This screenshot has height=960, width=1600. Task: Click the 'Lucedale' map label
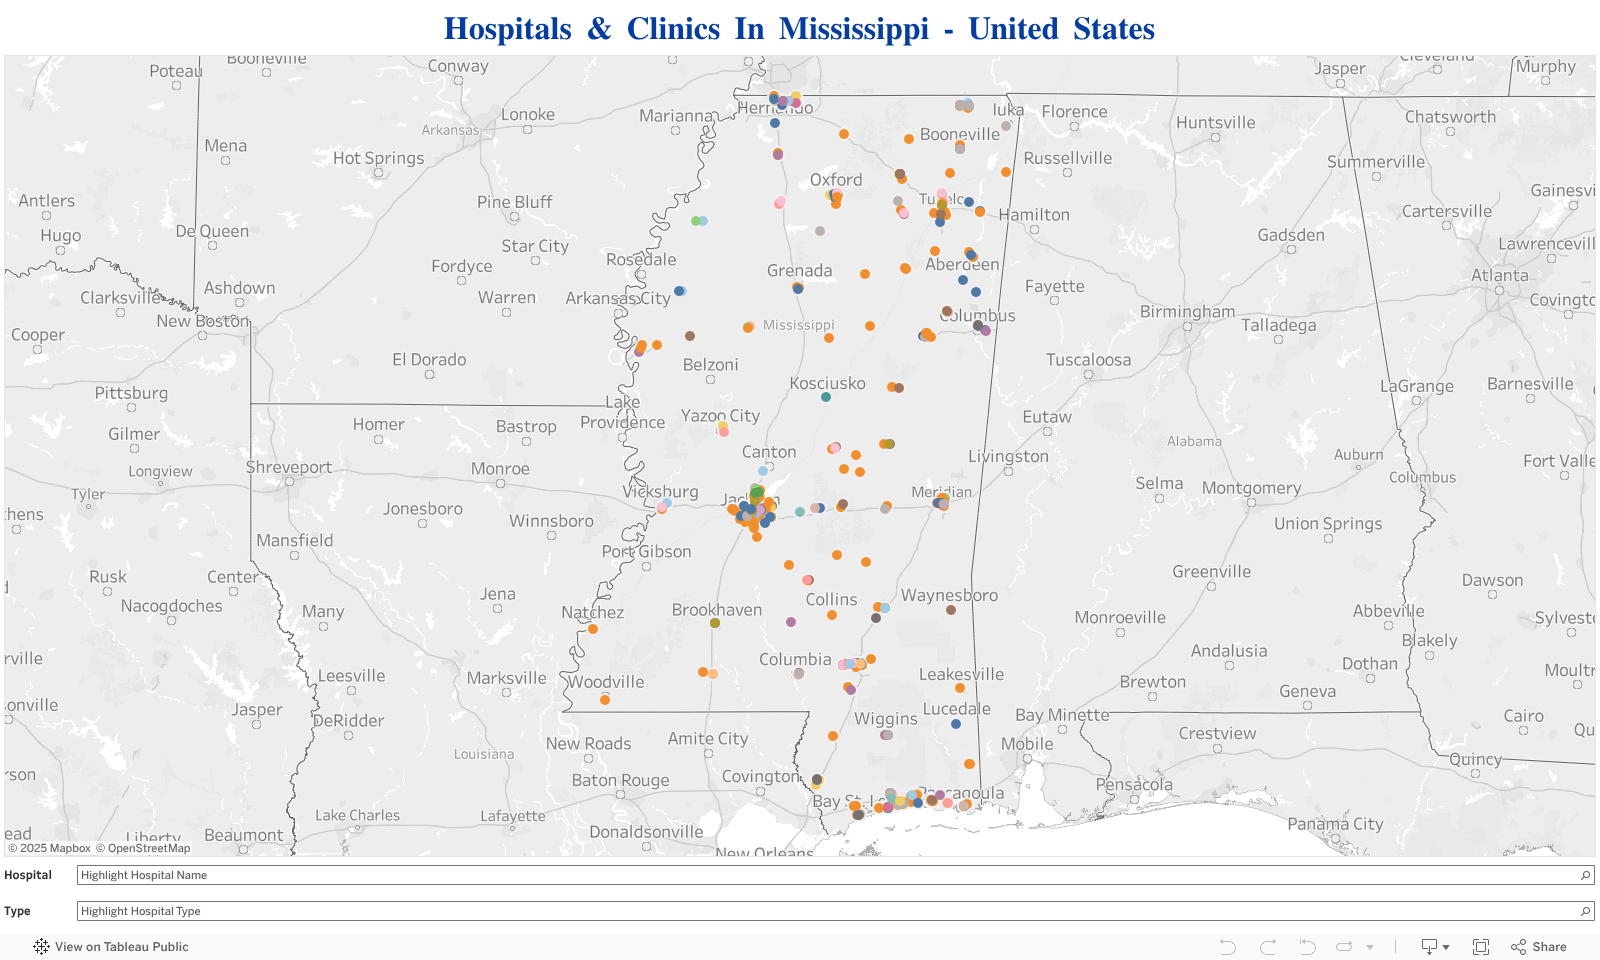tap(957, 709)
